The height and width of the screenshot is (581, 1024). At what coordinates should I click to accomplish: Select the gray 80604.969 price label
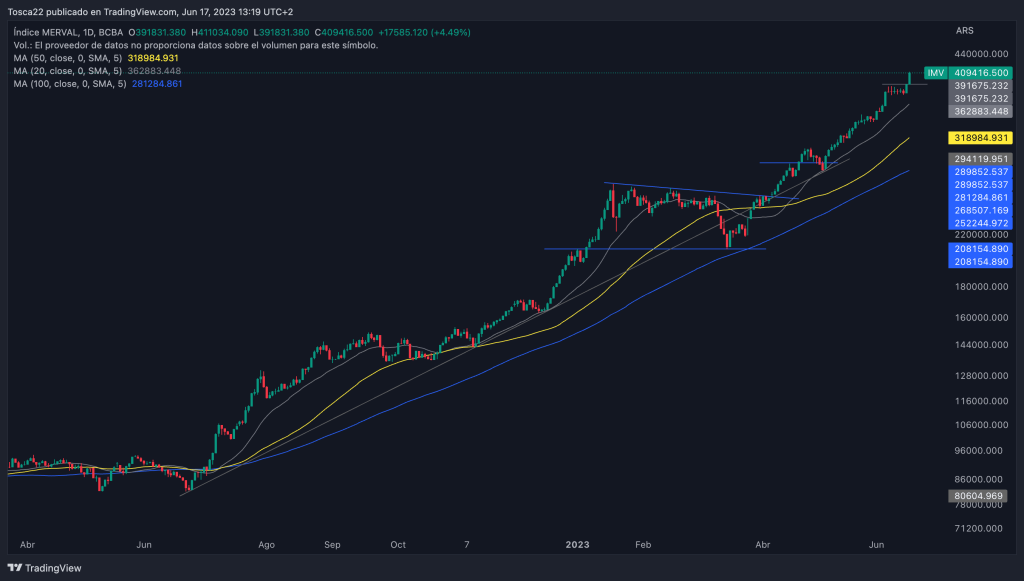click(x=979, y=495)
